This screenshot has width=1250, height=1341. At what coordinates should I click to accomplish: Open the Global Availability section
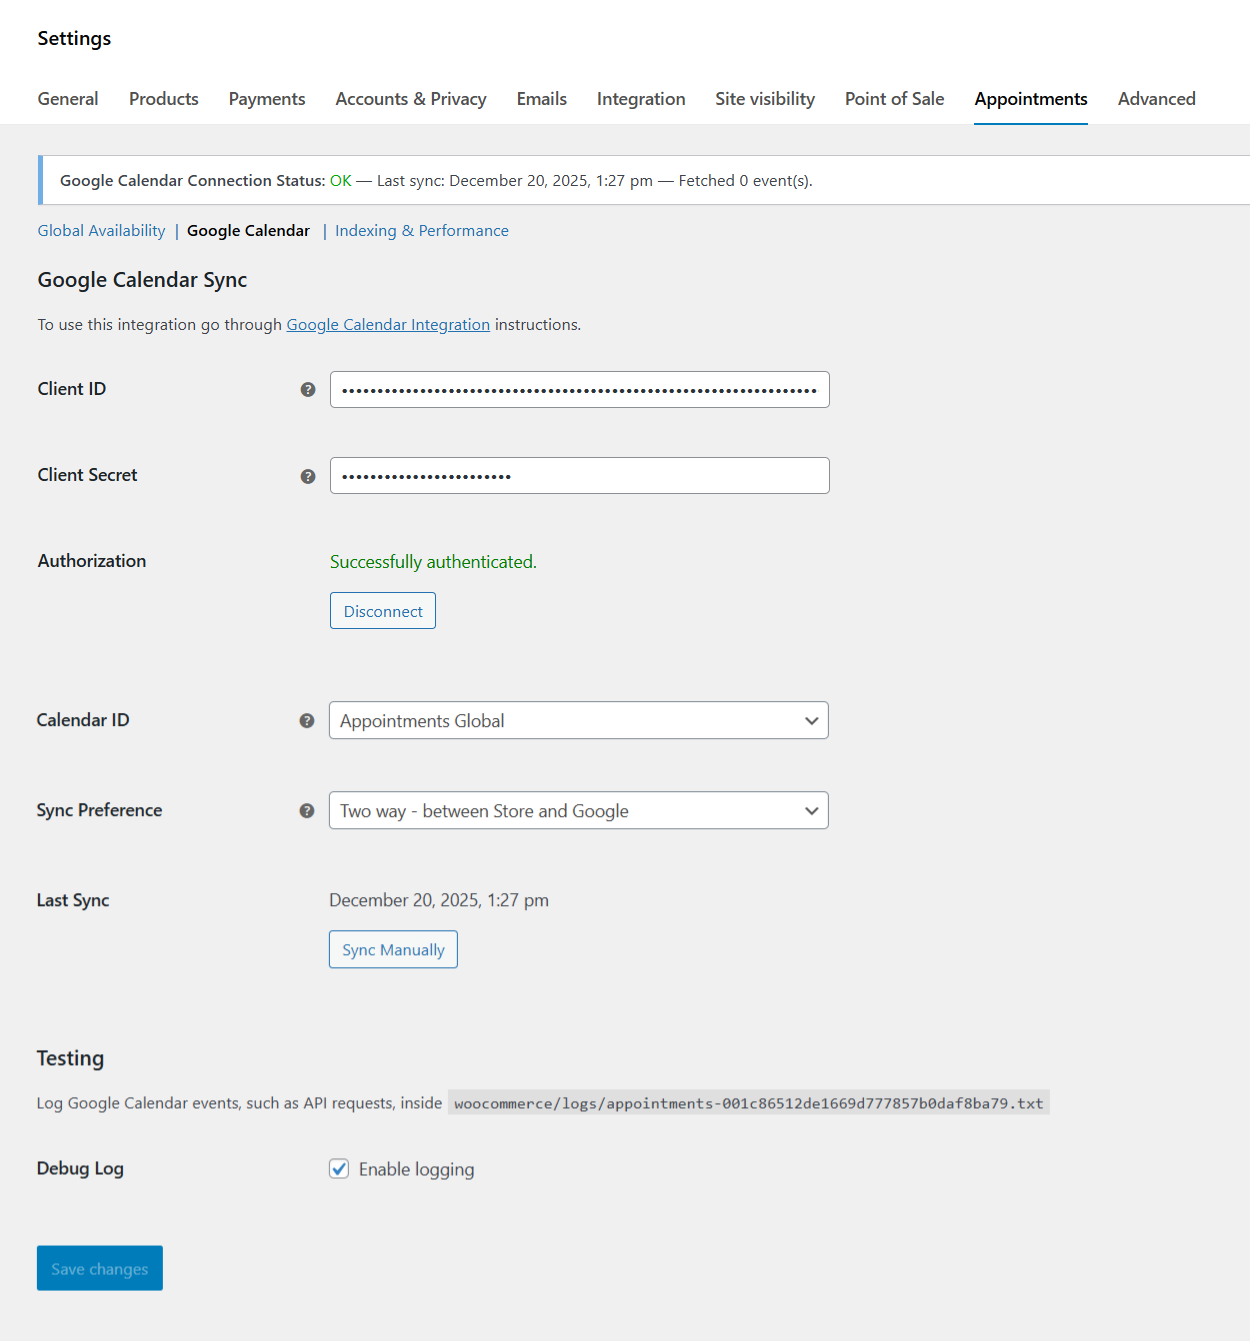101,230
